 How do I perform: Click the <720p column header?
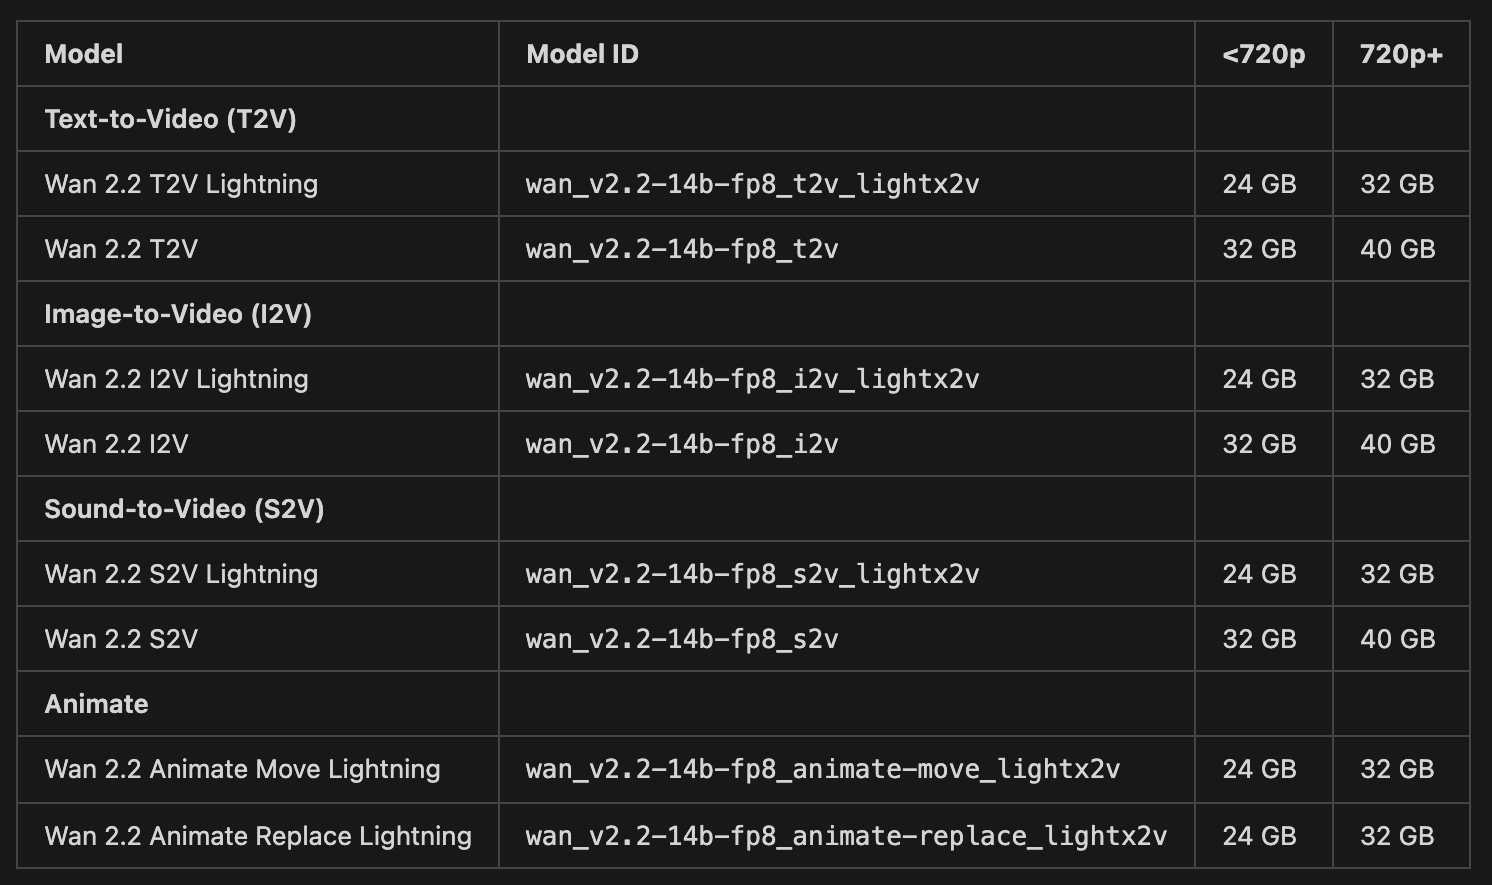(1263, 54)
